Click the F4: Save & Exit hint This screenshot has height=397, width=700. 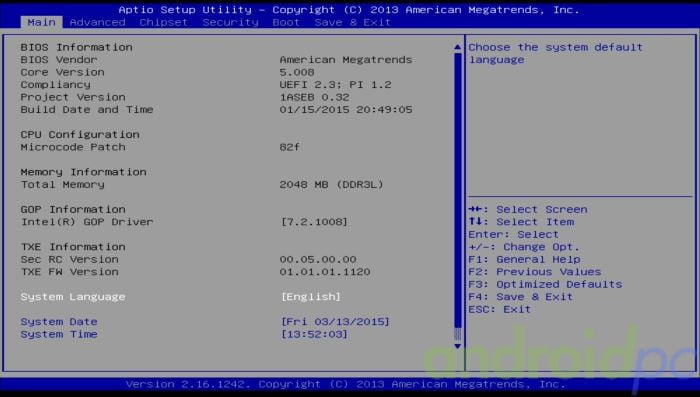[521, 297]
